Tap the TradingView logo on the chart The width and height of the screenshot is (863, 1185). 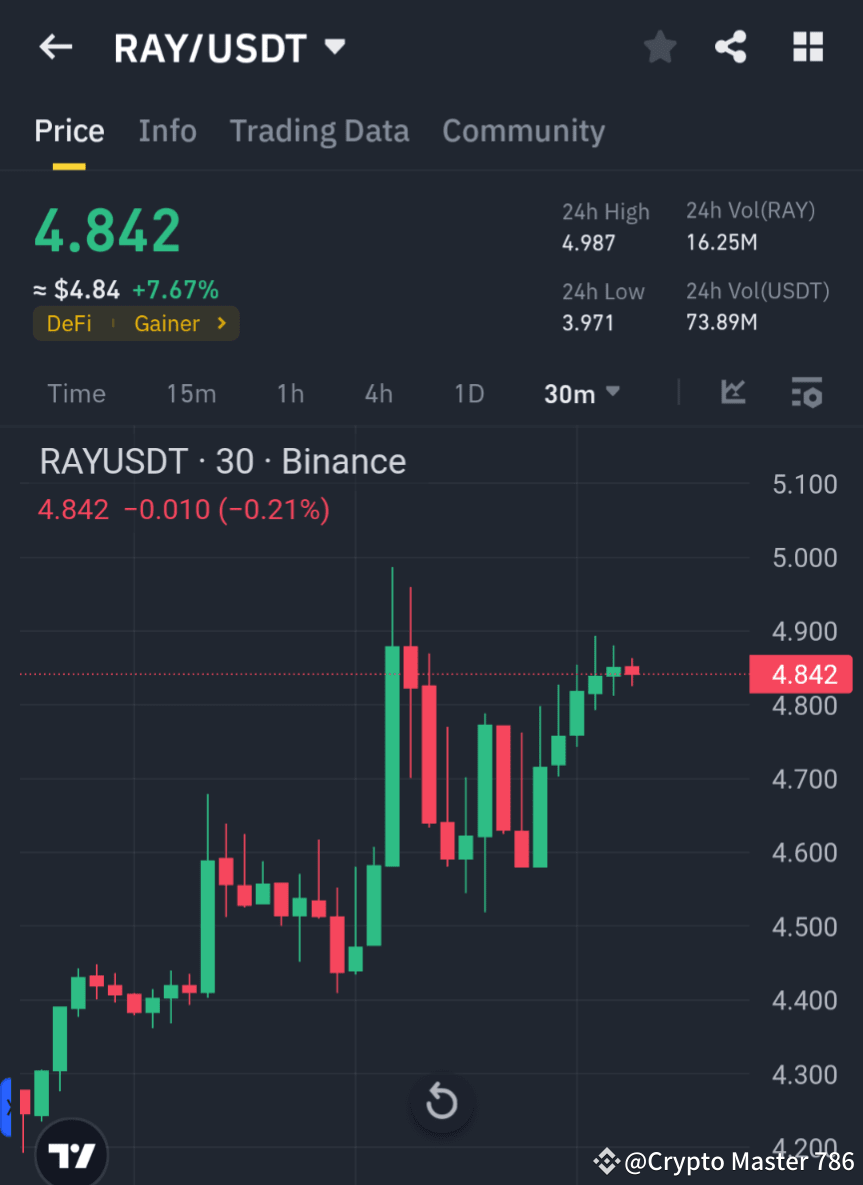click(x=70, y=1152)
